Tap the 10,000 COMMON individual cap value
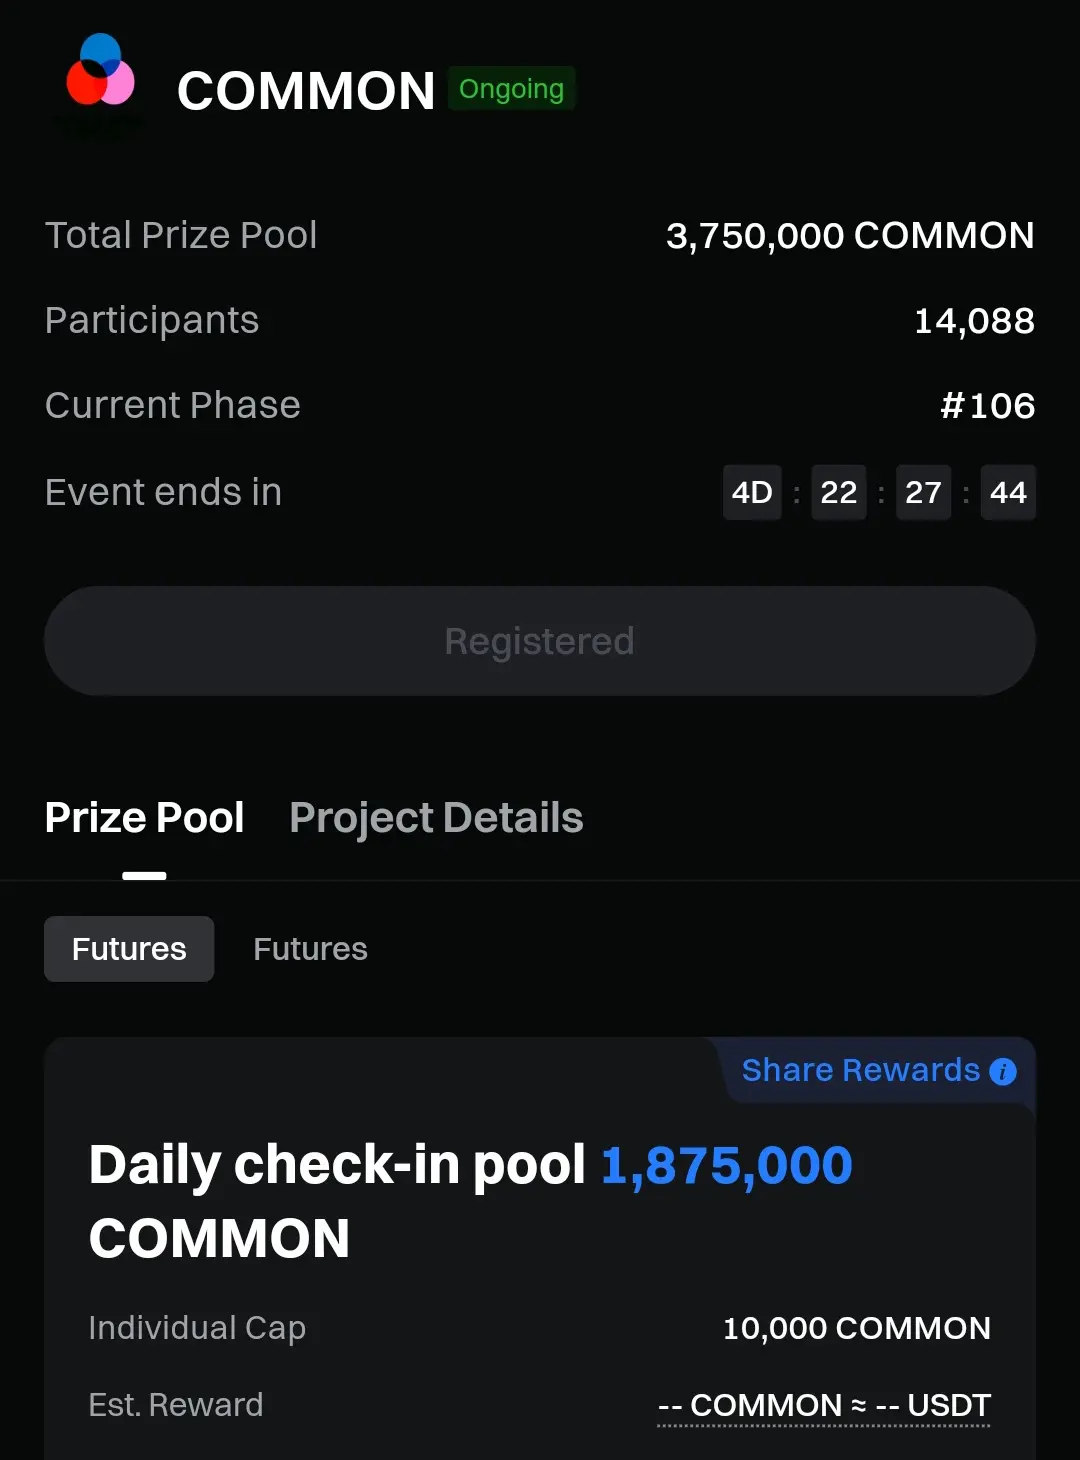1080x1460 pixels. 856,1328
